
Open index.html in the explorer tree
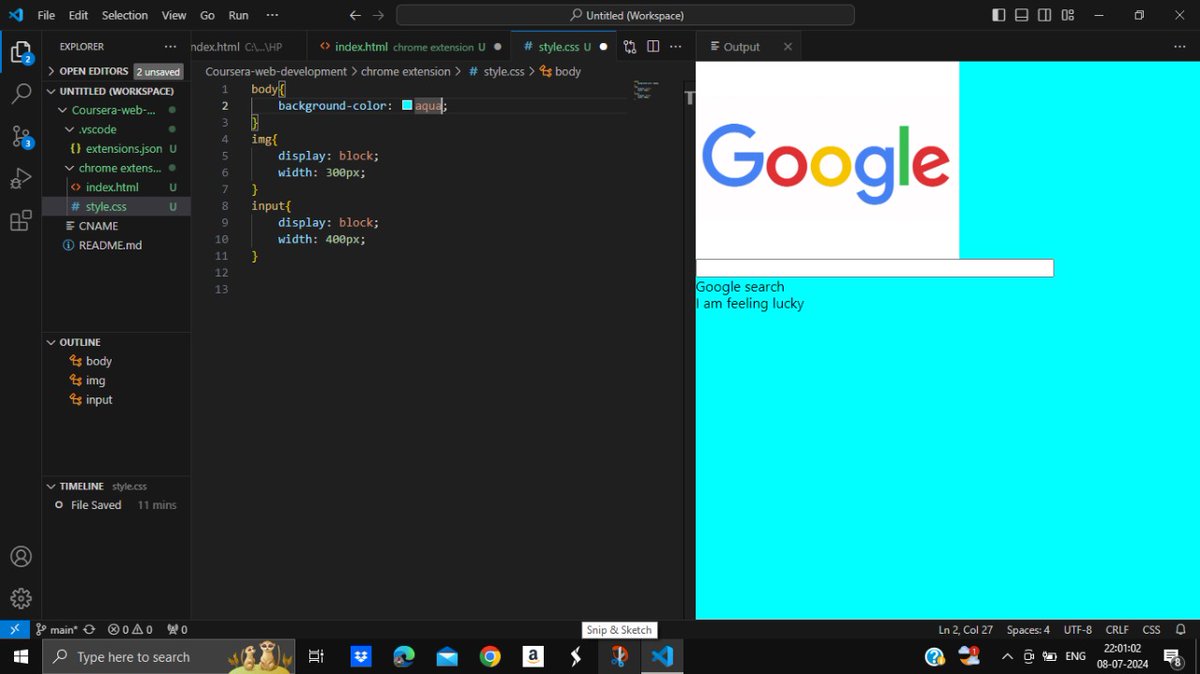116,187
